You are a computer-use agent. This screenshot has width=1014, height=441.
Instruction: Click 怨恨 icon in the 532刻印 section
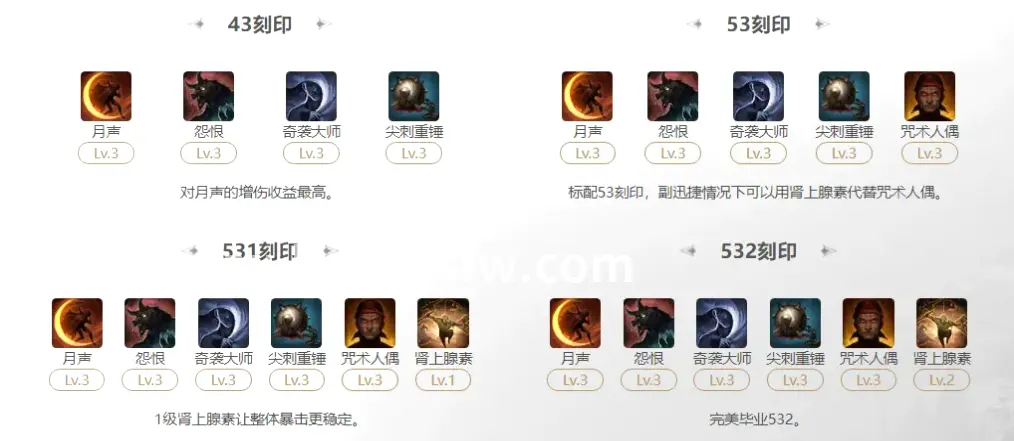pyautogui.click(x=649, y=323)
